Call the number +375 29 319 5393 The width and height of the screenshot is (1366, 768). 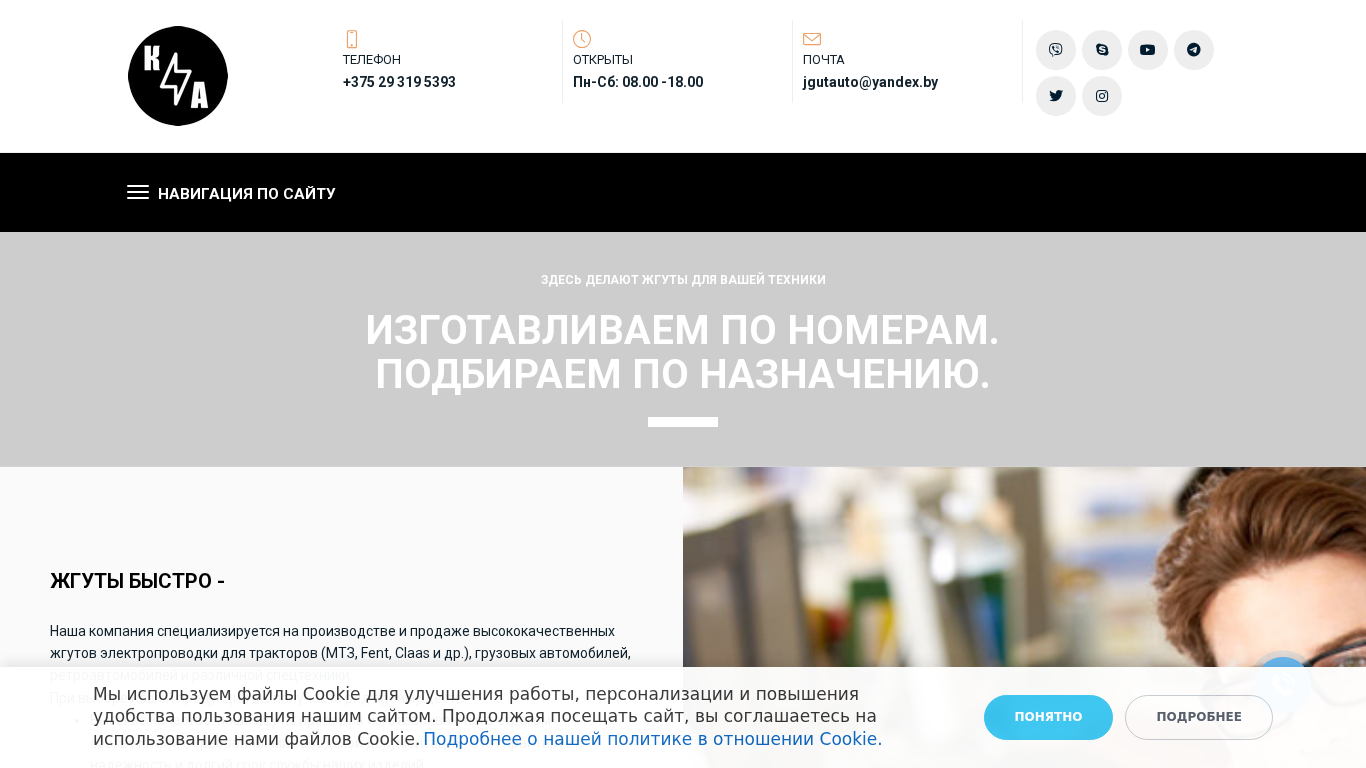pos(399,82)
